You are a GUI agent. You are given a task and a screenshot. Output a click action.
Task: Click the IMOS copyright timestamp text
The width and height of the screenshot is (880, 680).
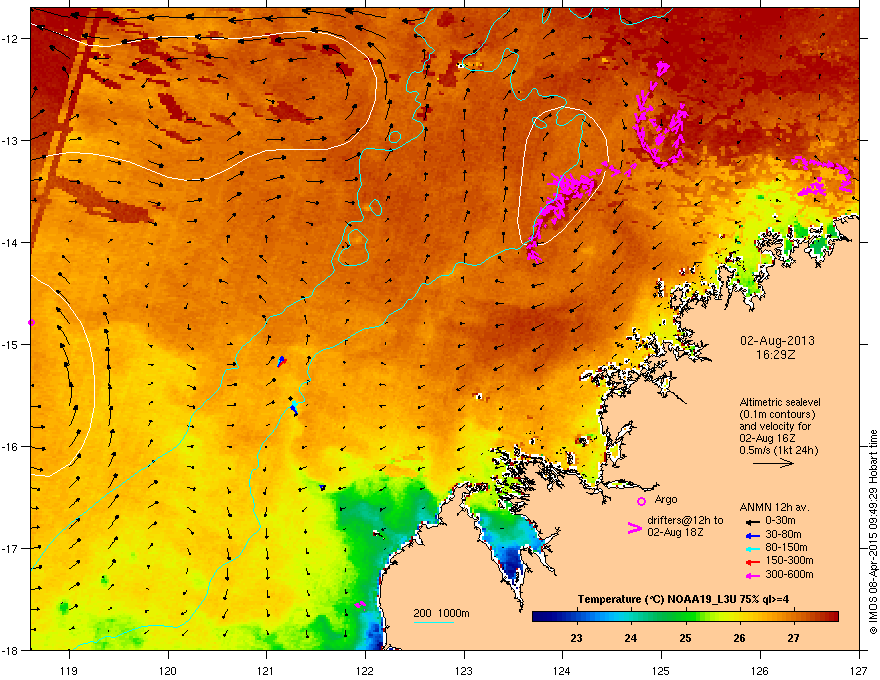pos(873,532)
